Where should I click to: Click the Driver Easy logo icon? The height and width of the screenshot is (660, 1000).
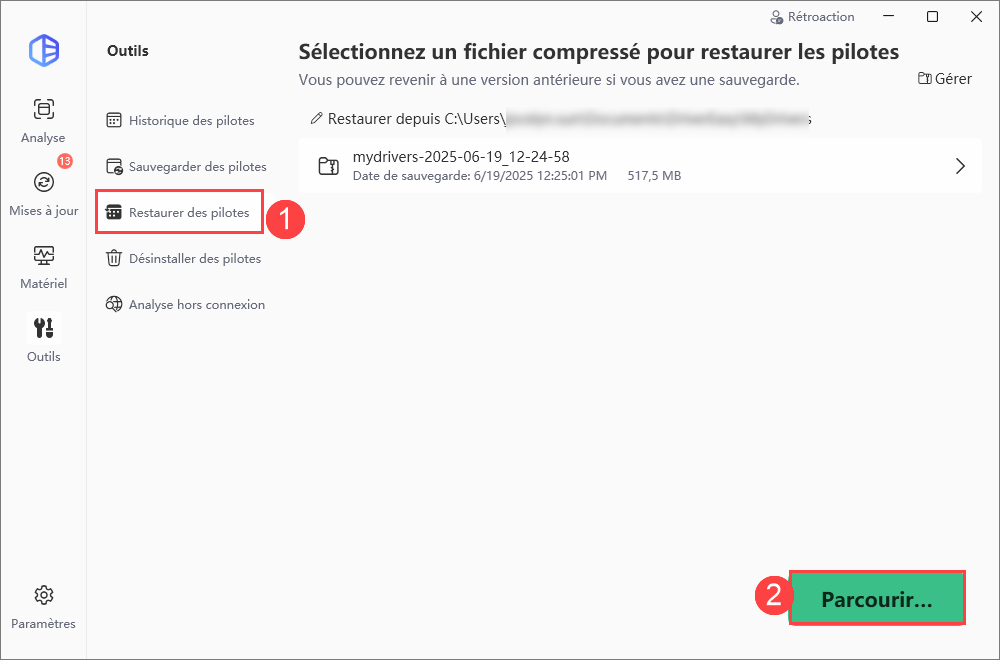click(x=44, y=50)
